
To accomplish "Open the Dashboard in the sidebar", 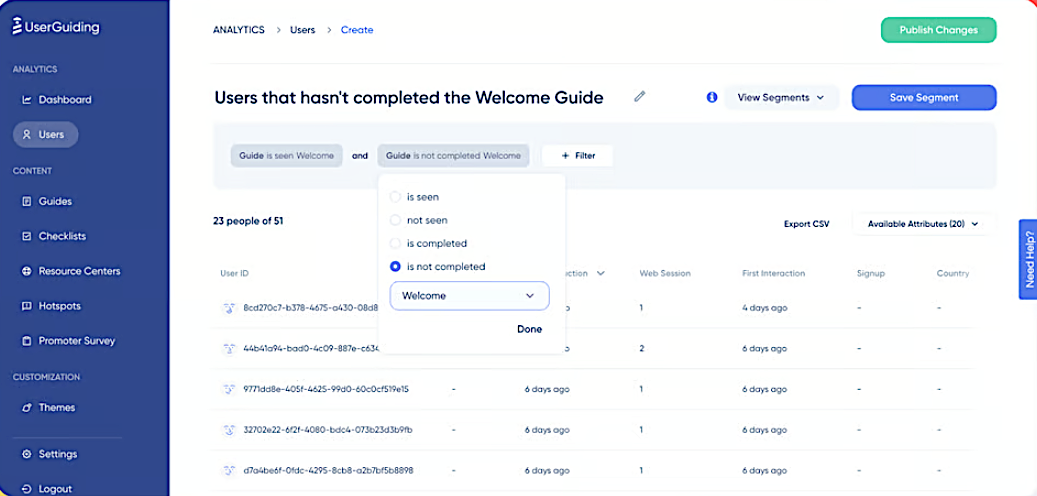I will 57,100.
